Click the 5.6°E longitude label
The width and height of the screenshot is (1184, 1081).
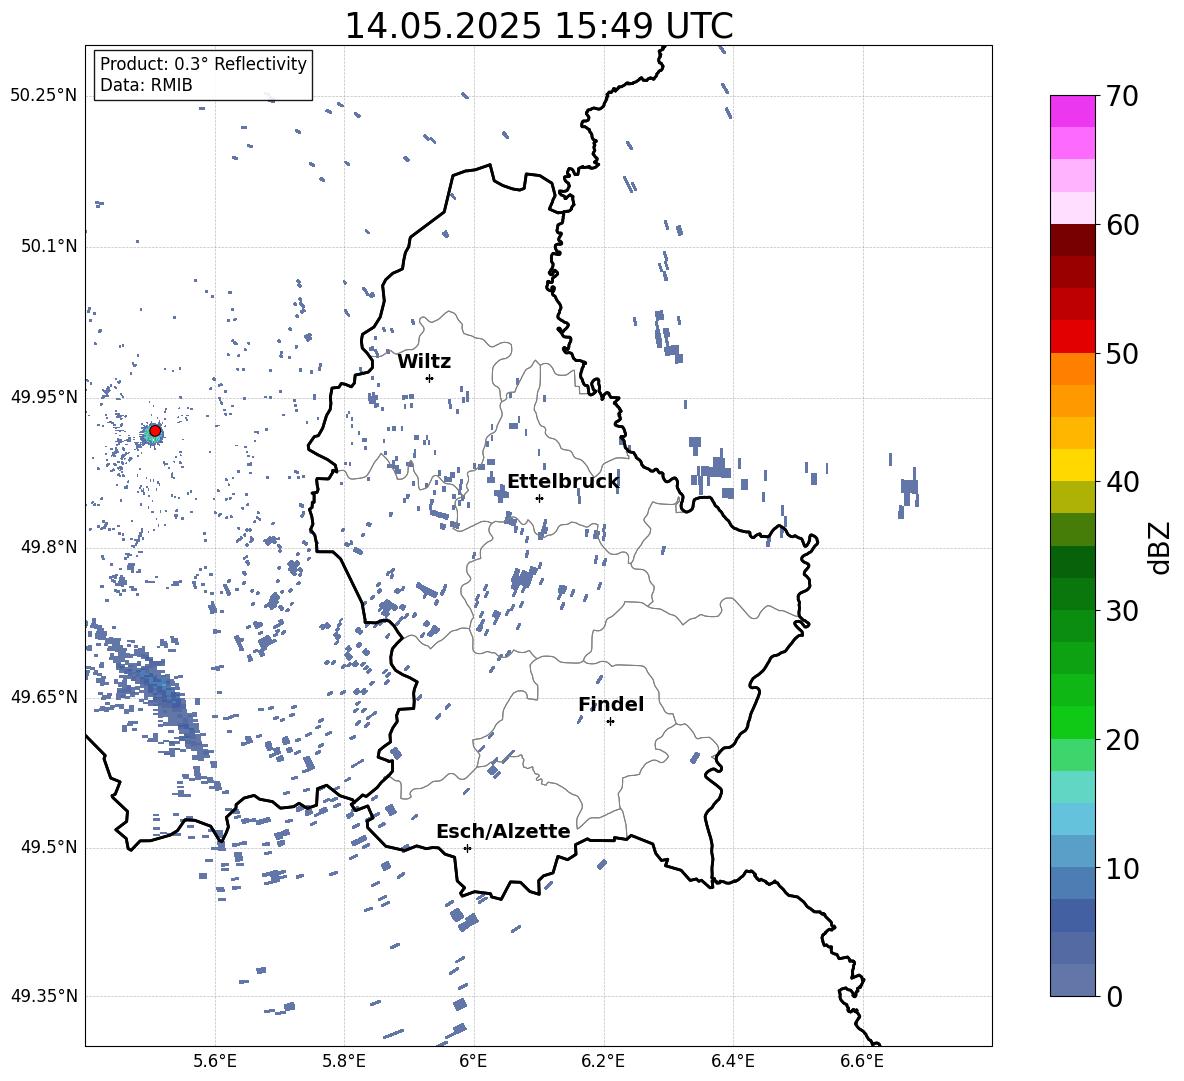click(215, 1061)
